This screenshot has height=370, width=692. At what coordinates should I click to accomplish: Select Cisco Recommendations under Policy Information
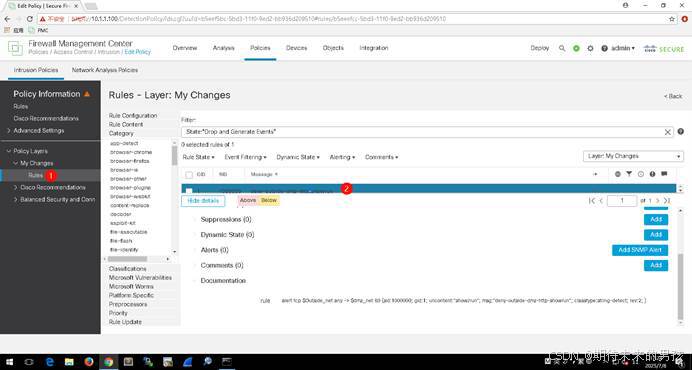point(46,119)
